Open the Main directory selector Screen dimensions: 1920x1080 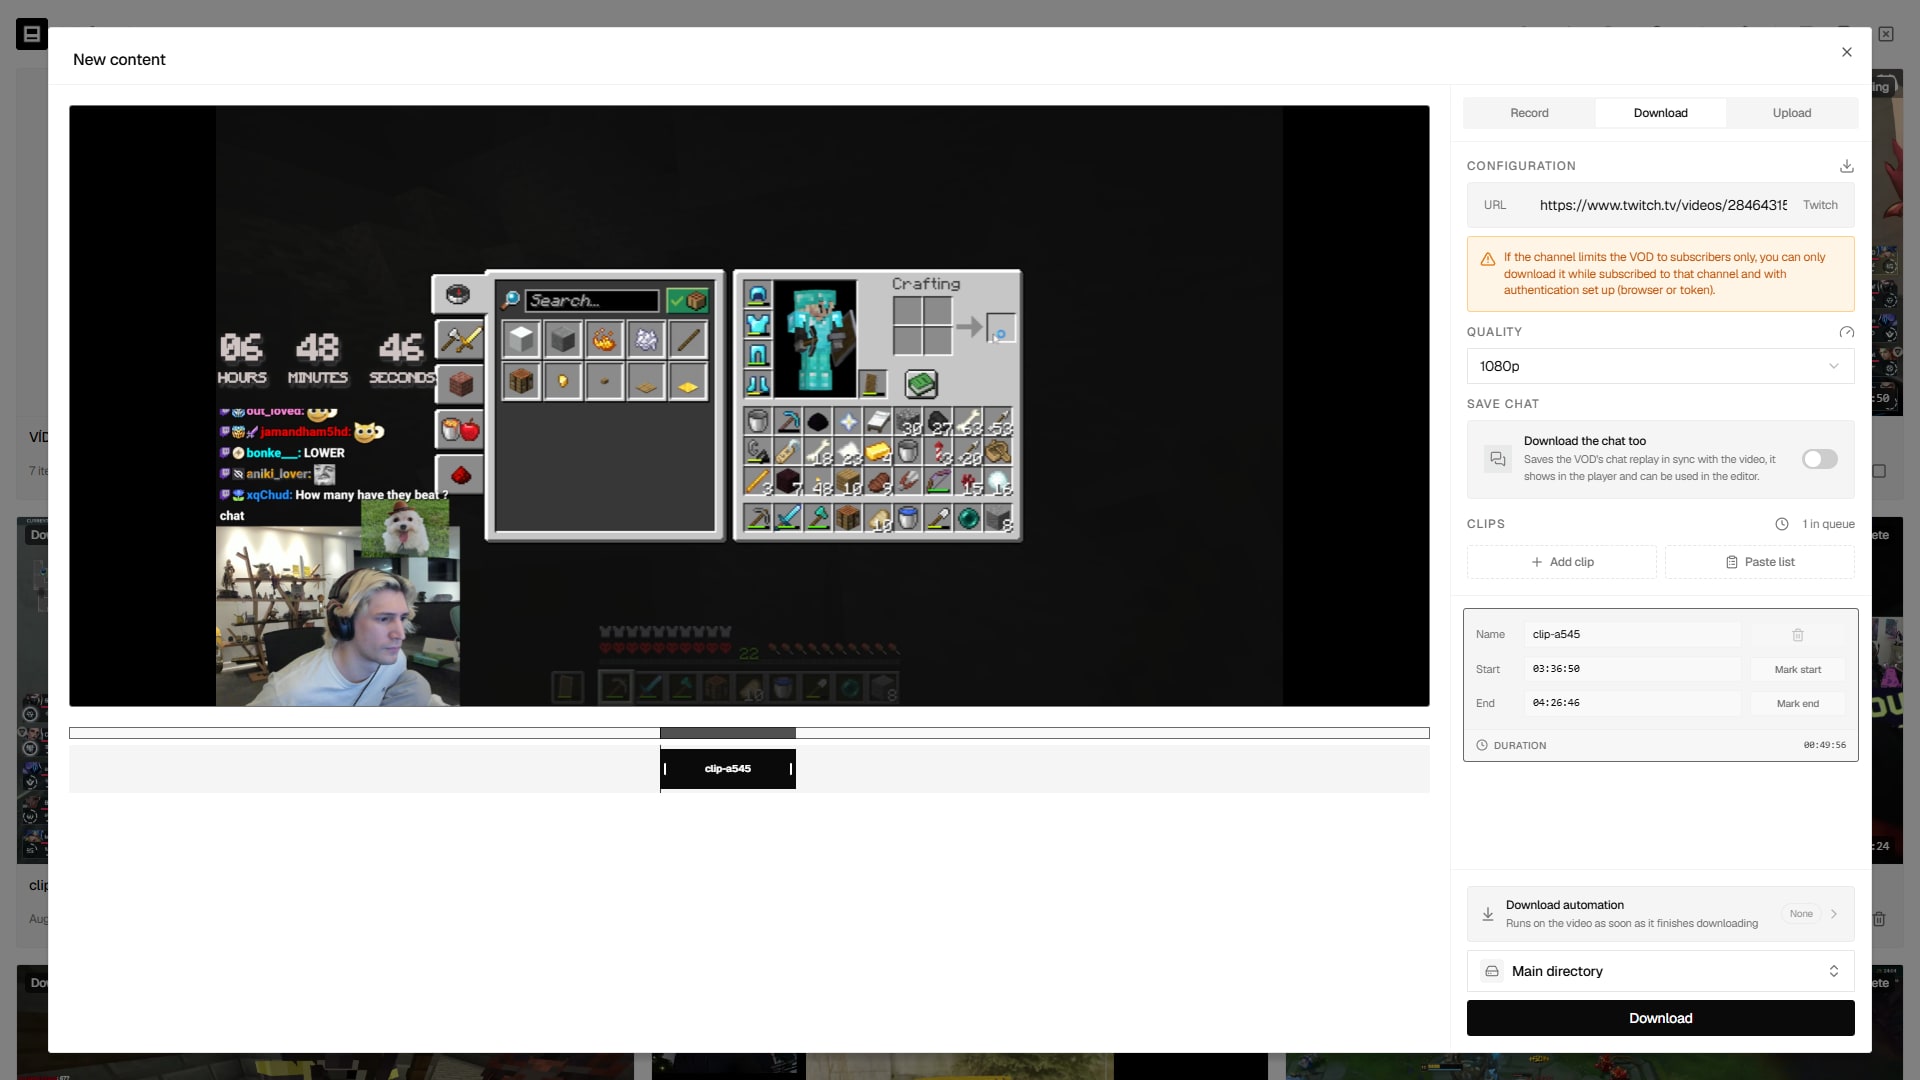point(1660,971)
